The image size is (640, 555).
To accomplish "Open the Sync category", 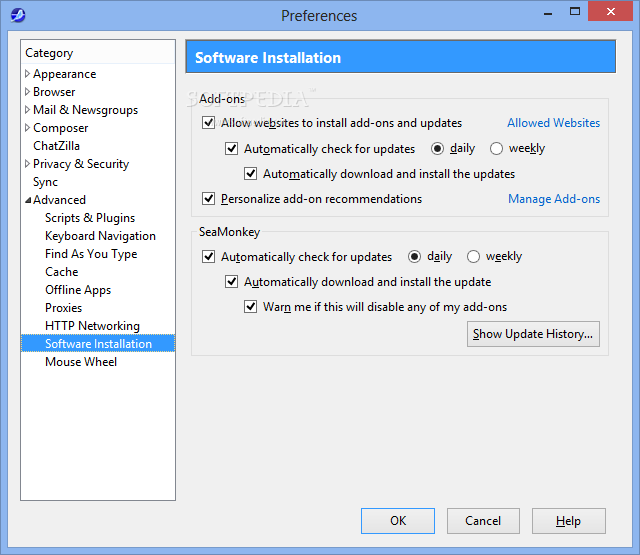I will click(x=45, y=182).
